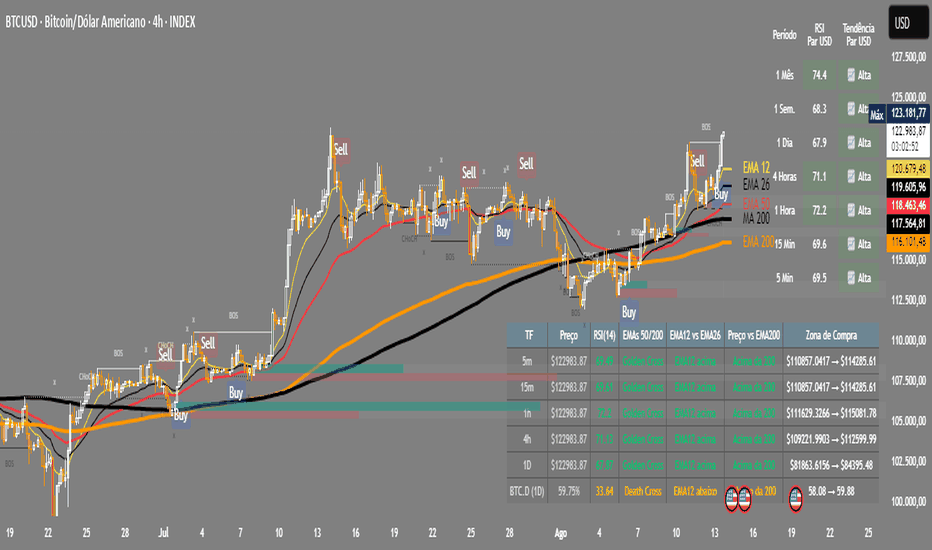Click the buy zone $109221.9903 → $112599.99
Image resolution: width=932 pixels, height=550 pixels.
831,439
